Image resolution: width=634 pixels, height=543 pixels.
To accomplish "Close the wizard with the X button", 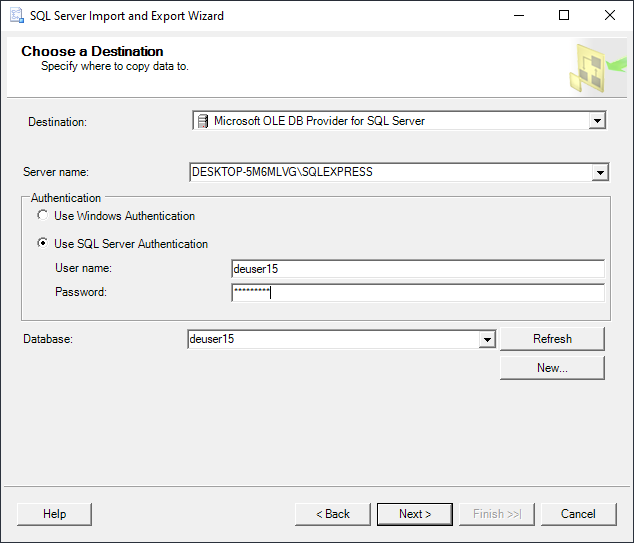I will coord(609,16).
